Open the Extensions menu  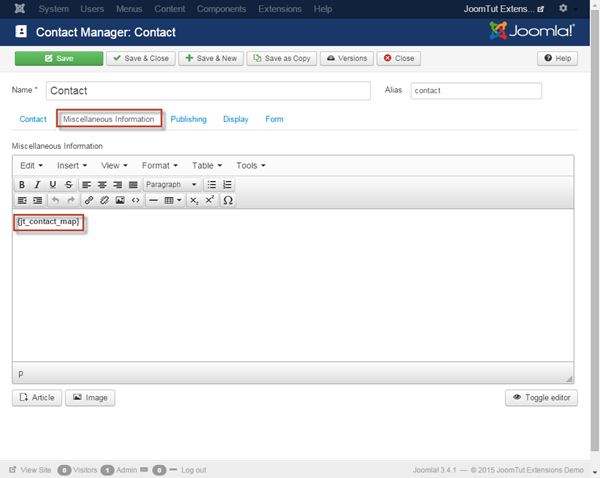tap(280, 9)
